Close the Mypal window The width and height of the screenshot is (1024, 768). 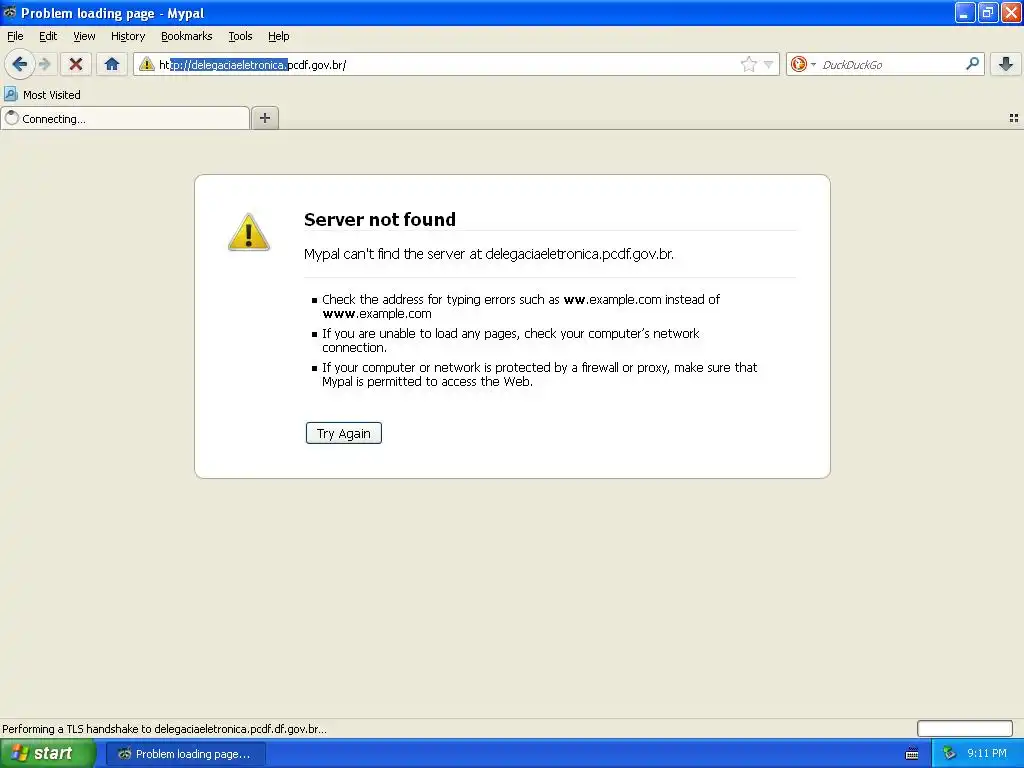point(1011,12)
